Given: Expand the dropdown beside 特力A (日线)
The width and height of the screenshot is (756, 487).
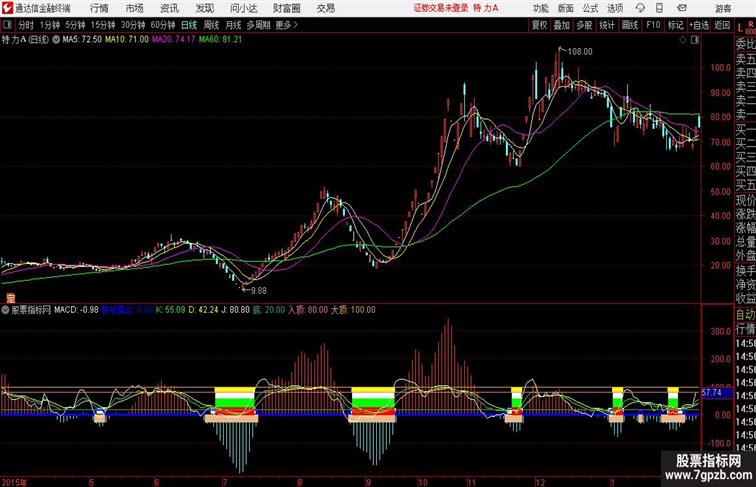Looking at the screenshot, I should [x=56, y=40].
